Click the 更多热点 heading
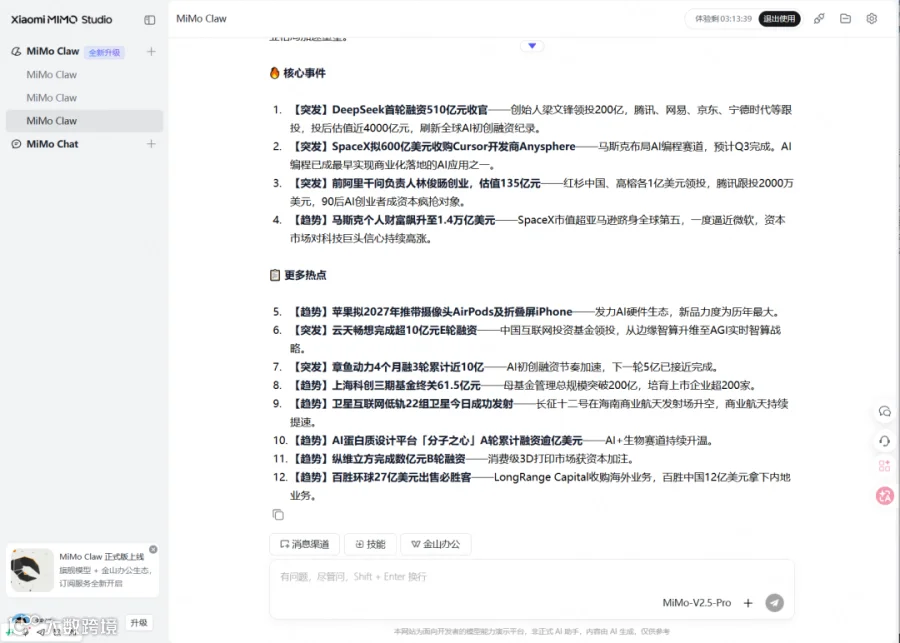900x643 pixels. (305, 275)
